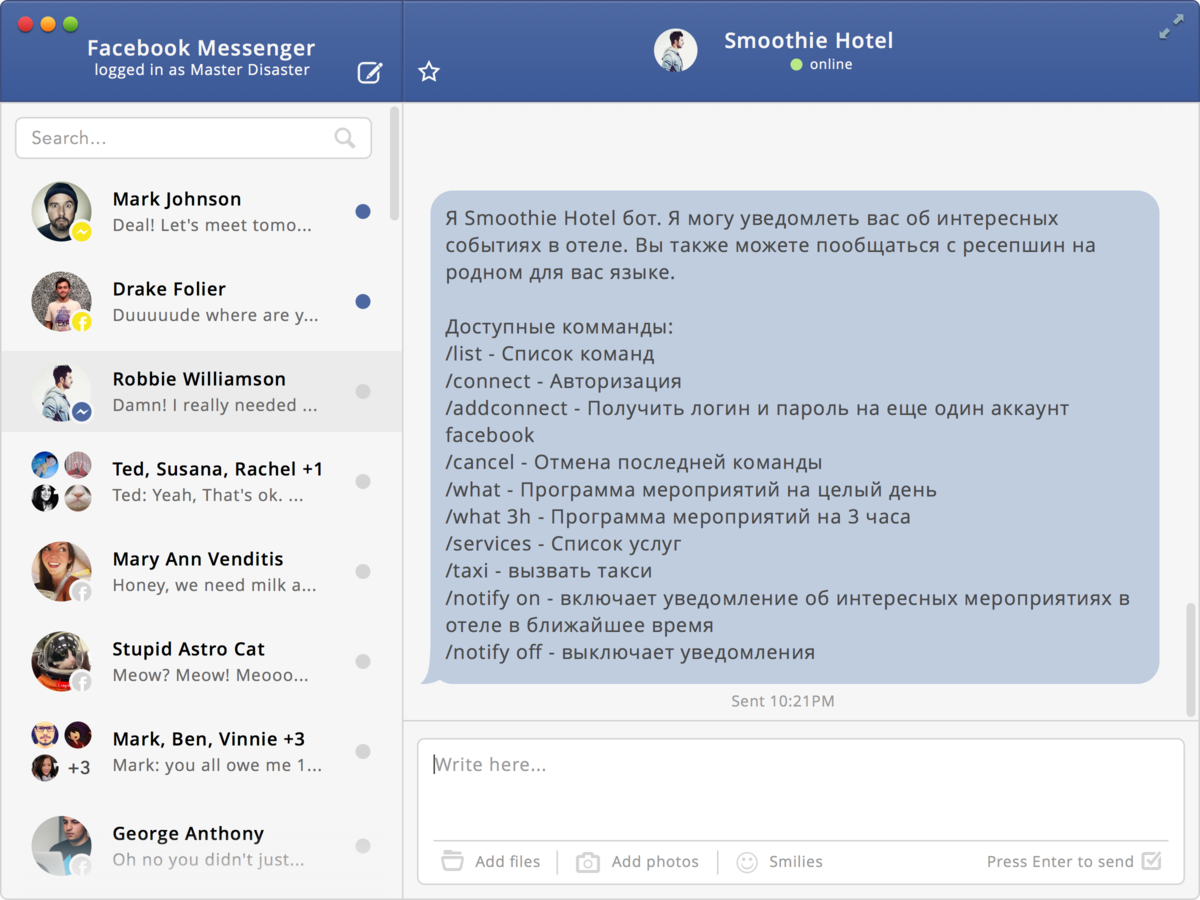Viewport: 1200px width, 900px height.
Task: Click the chat history scrollbar
Action: 1191,660
